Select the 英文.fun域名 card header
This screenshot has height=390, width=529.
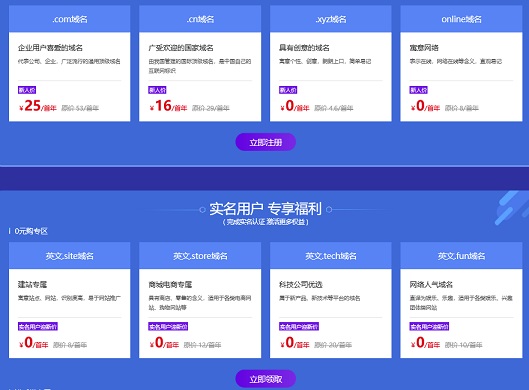click(461, 256)
